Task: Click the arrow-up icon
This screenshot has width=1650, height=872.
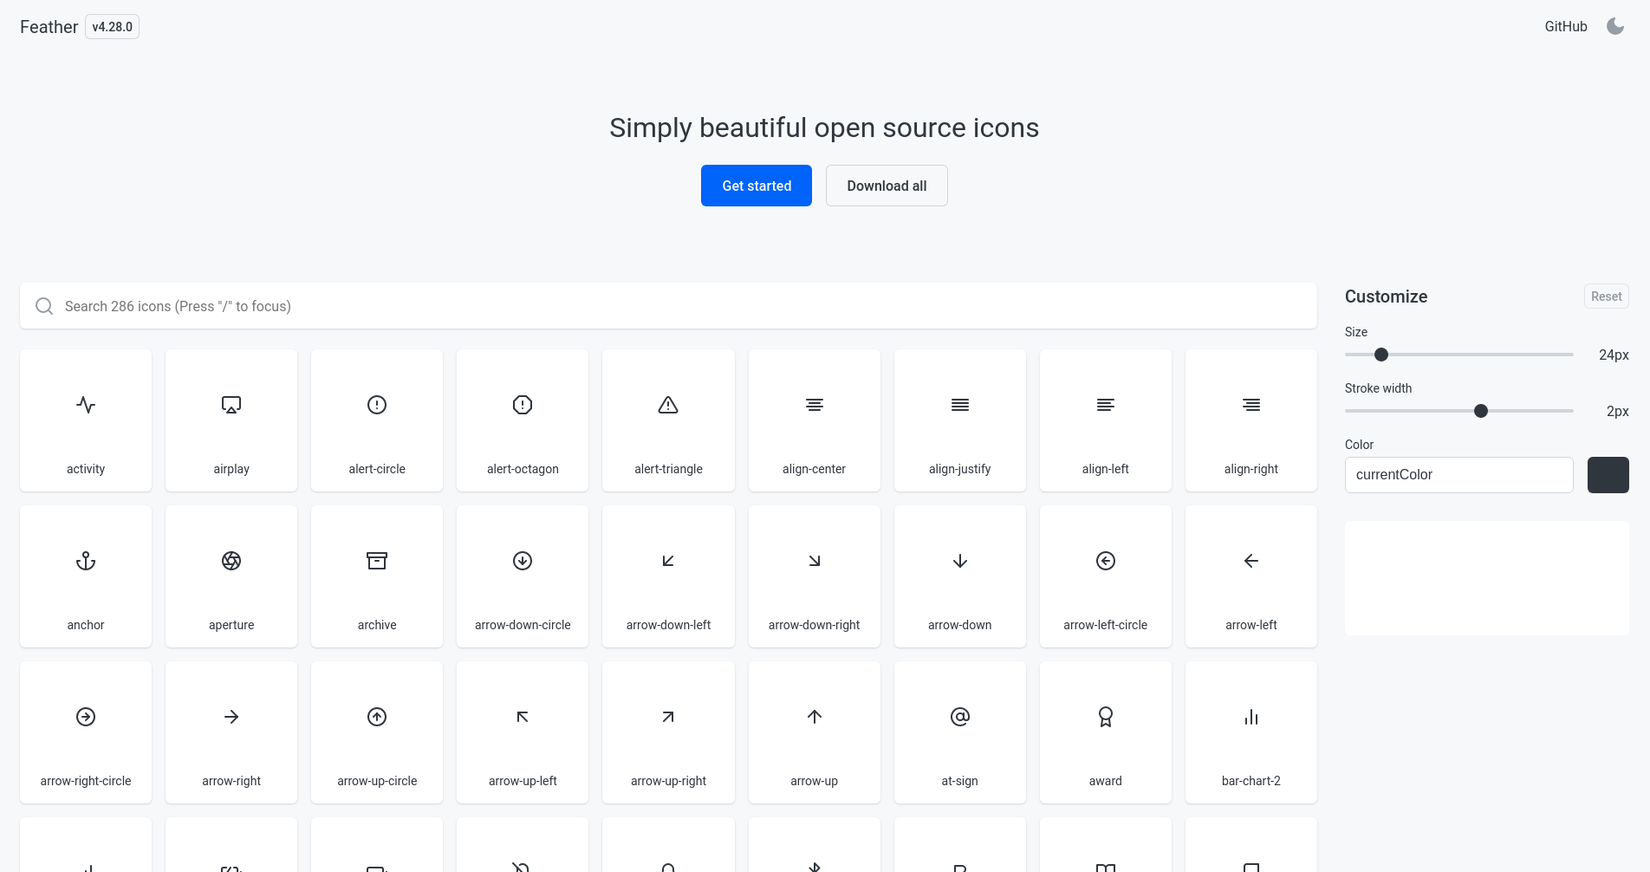Action: pyautogui.click(x=814, y=732)
